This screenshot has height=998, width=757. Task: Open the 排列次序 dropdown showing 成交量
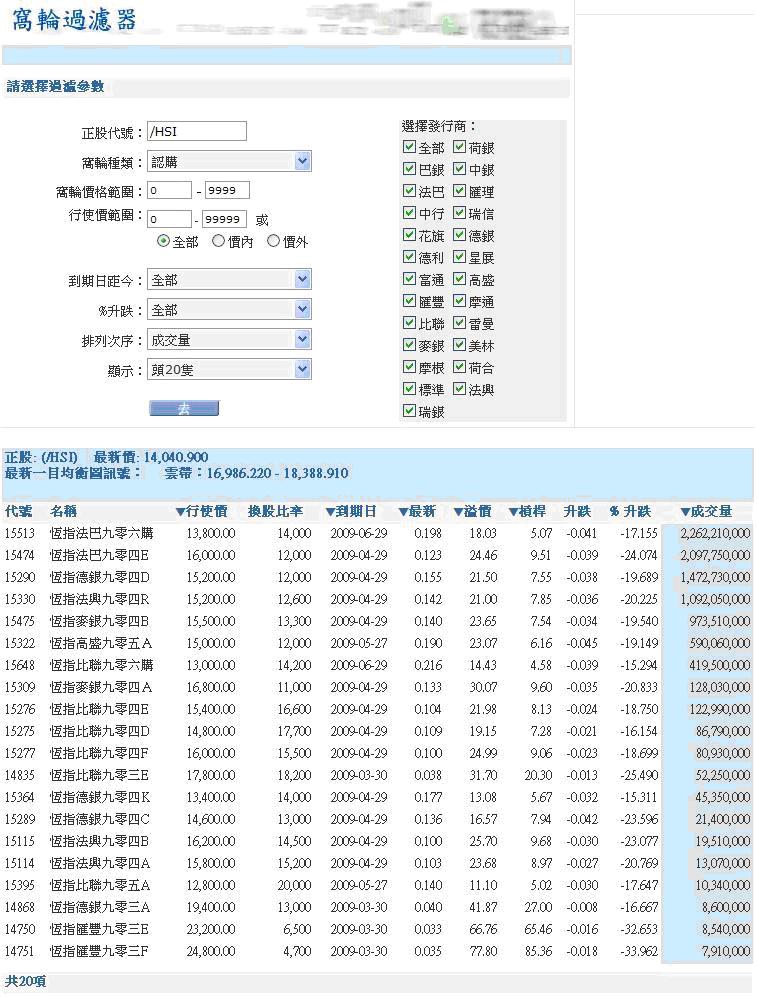click(x=303, y=340)
